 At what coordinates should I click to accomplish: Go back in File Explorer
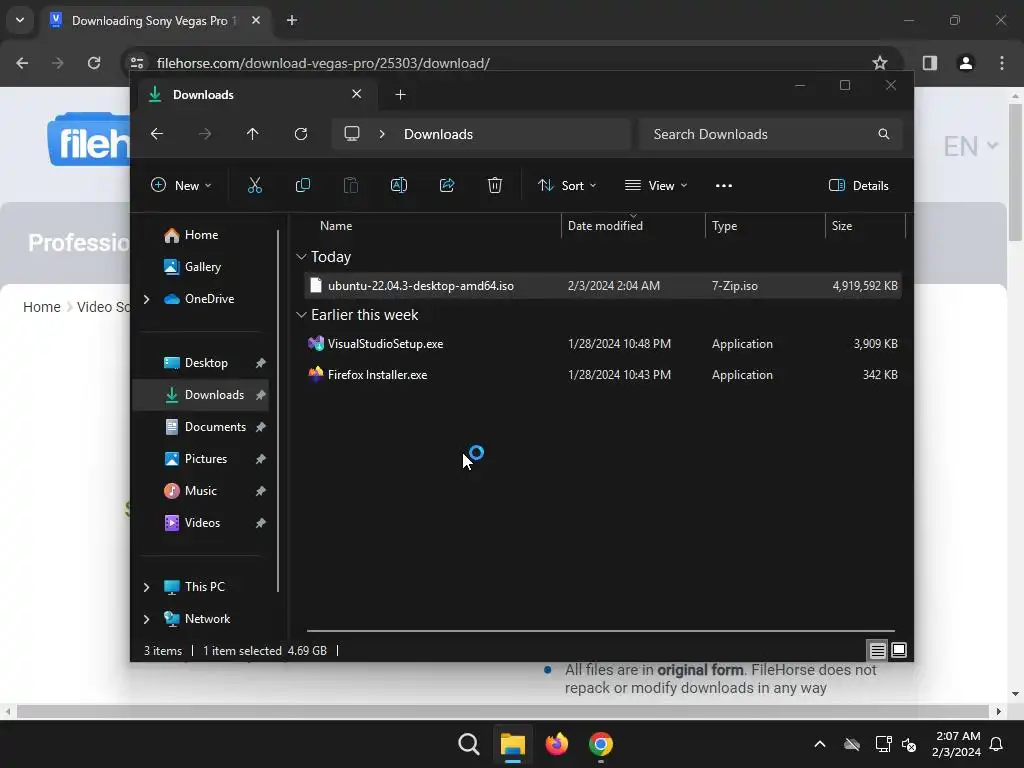tap(157, 134)
